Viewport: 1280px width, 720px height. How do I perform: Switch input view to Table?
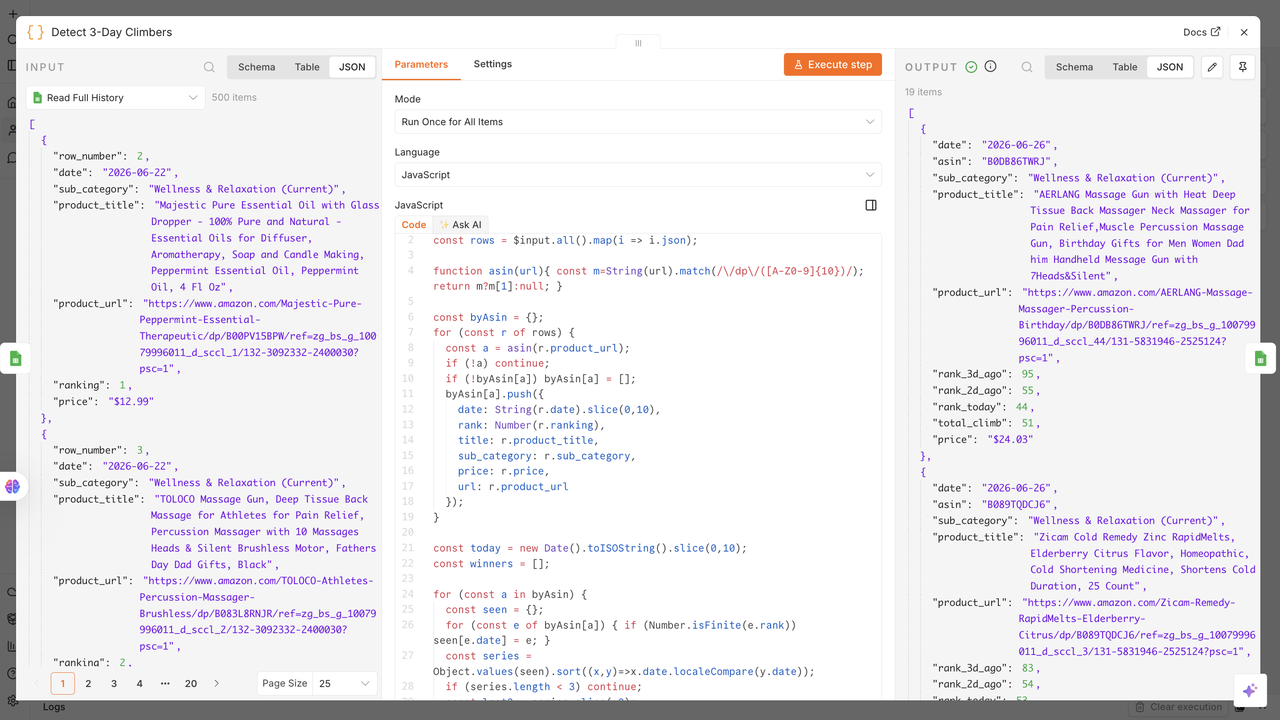(307, 67)
